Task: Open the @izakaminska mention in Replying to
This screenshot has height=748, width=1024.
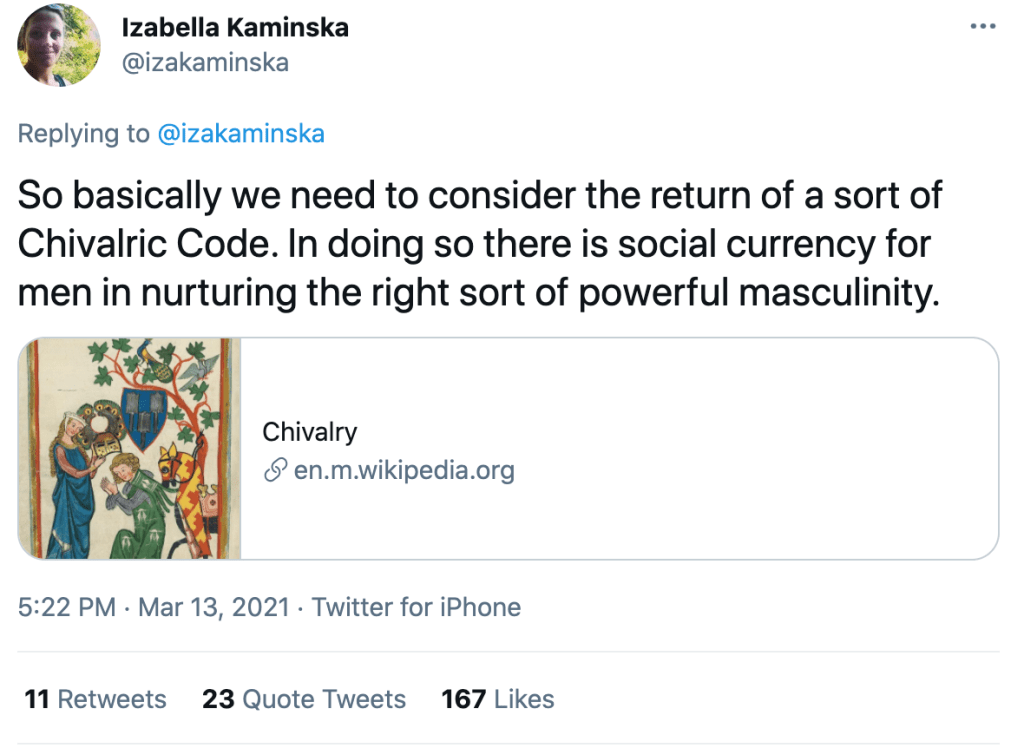Action: click(x=241, y=134)
